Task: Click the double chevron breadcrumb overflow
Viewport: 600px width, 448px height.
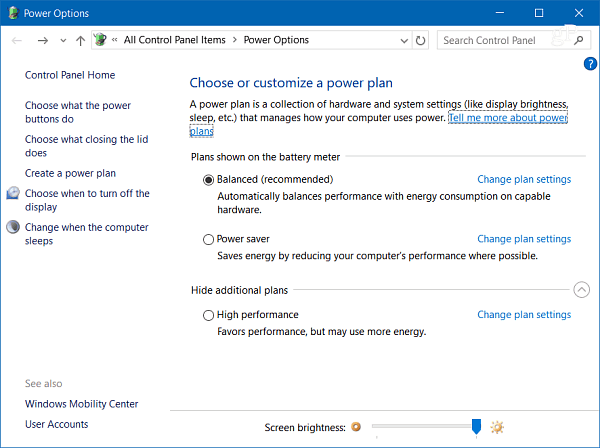Action: click(x=114, y=40)
